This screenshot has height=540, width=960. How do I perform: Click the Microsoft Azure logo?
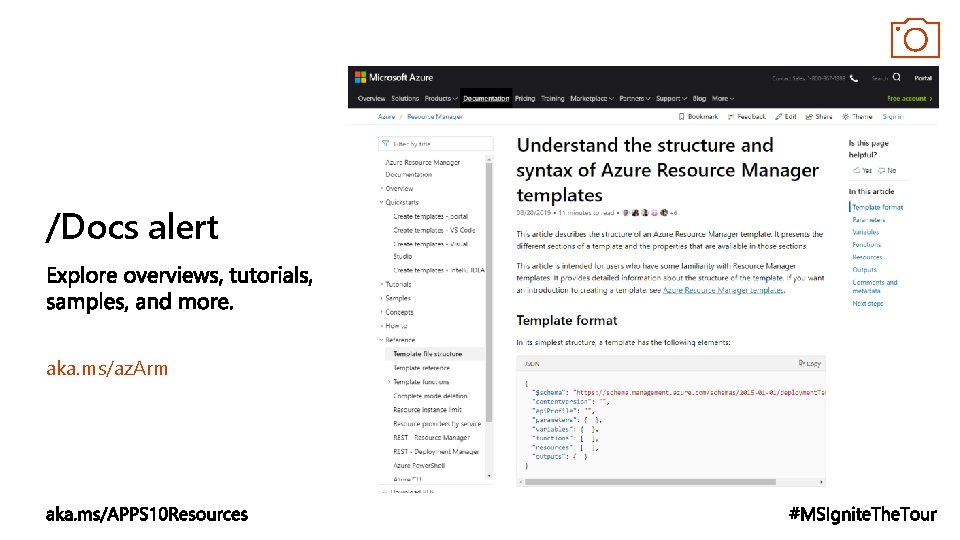tap(394, 78)
